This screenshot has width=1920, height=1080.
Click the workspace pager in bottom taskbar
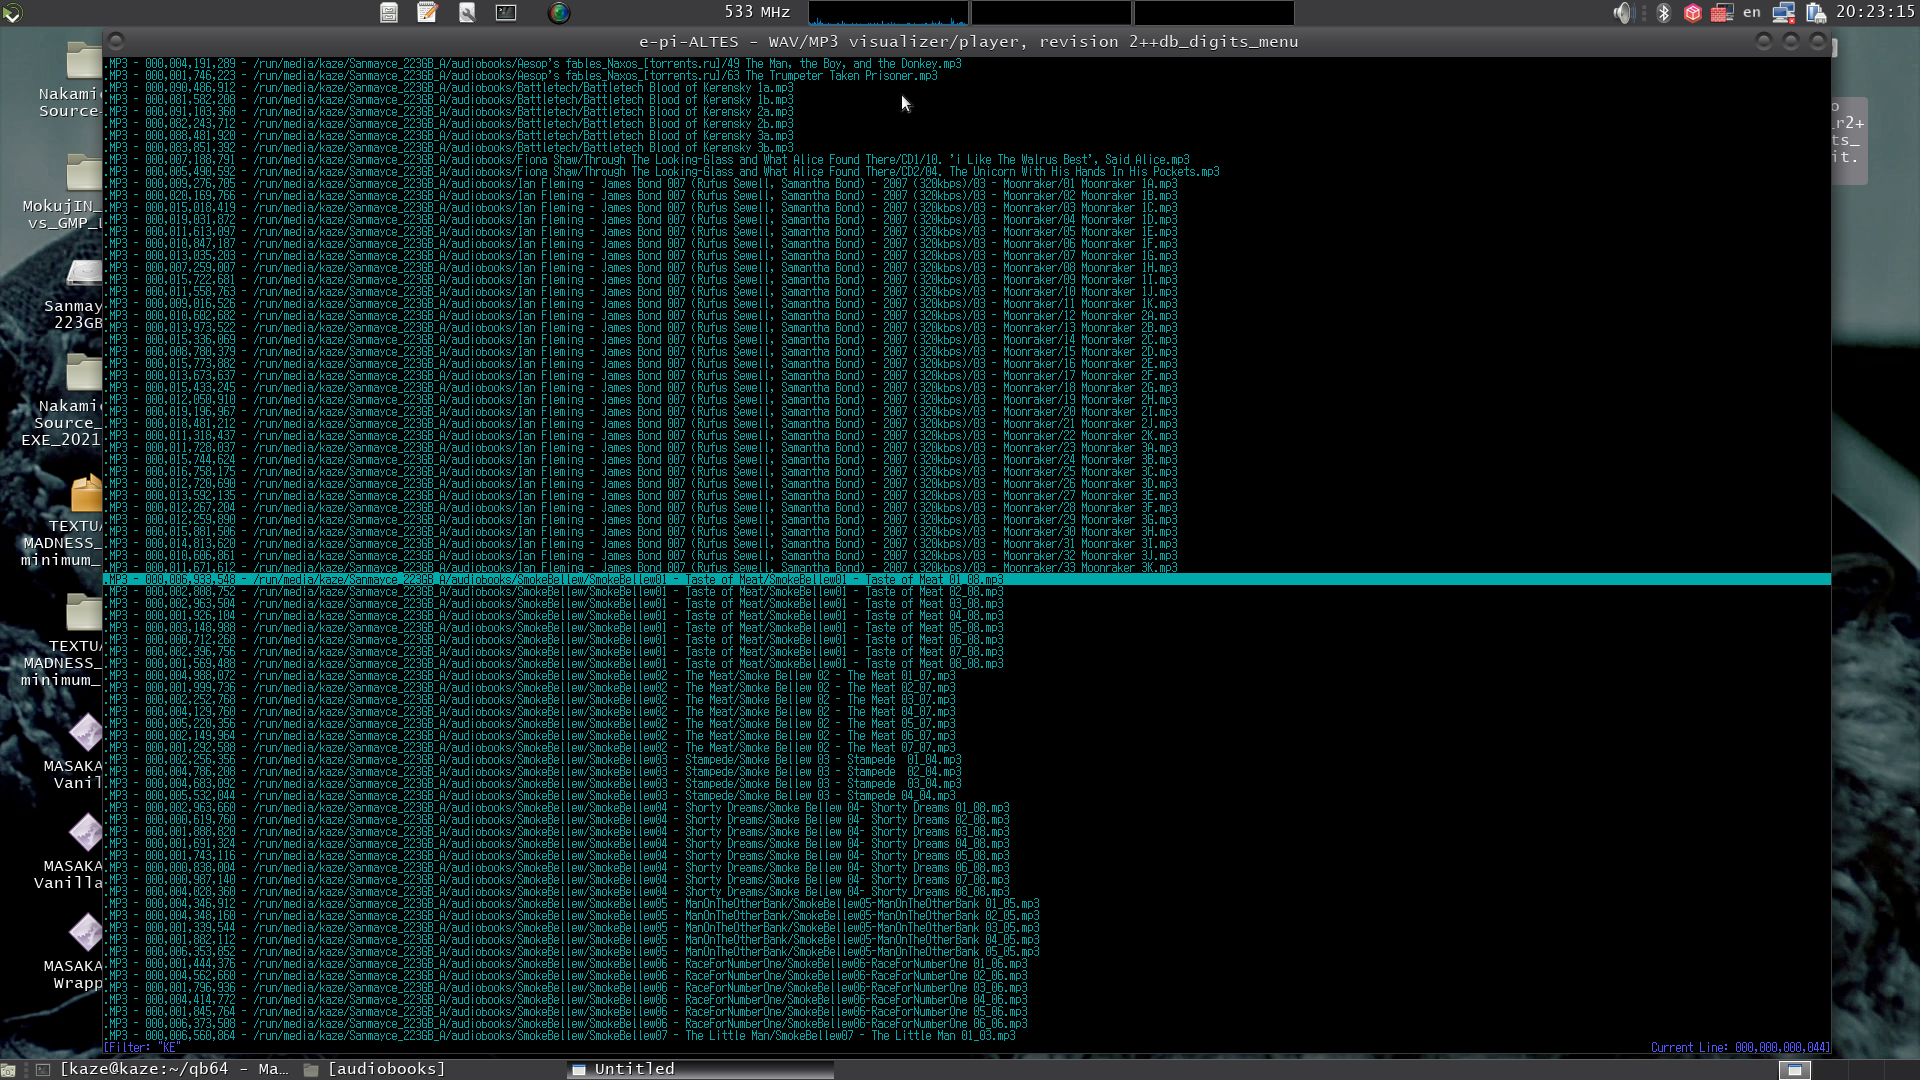click(1795, 1069)
